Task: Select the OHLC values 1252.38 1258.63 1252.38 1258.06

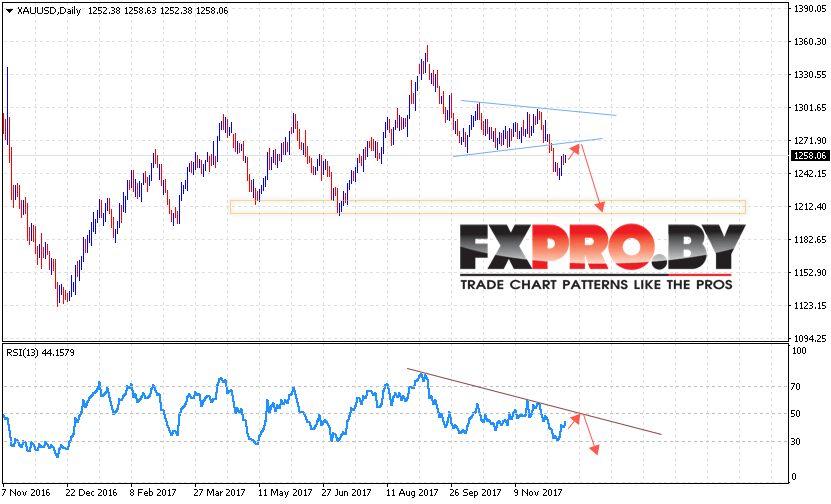Action: pos(158,11)
